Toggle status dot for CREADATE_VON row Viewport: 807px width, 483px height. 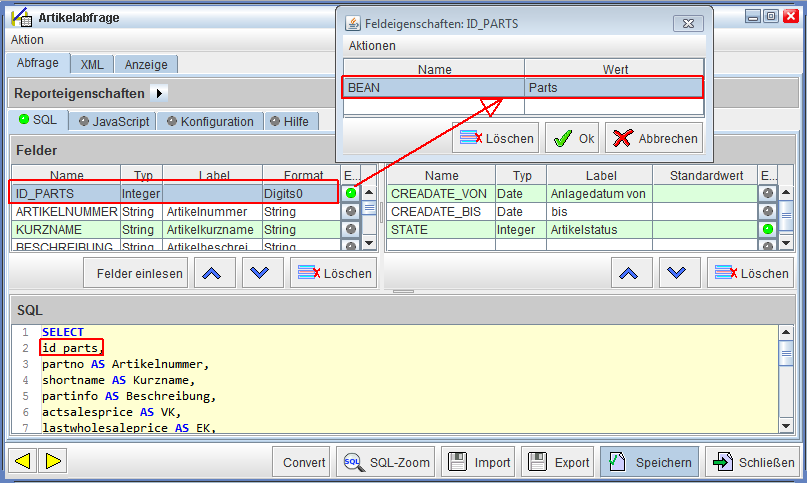click(767, 193)
